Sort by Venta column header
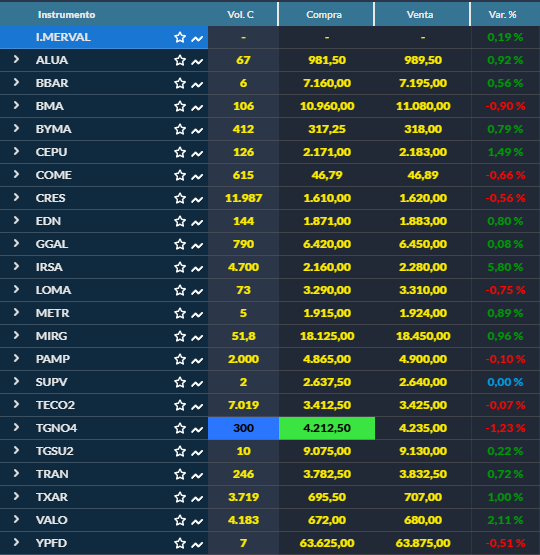 [420, 15]
